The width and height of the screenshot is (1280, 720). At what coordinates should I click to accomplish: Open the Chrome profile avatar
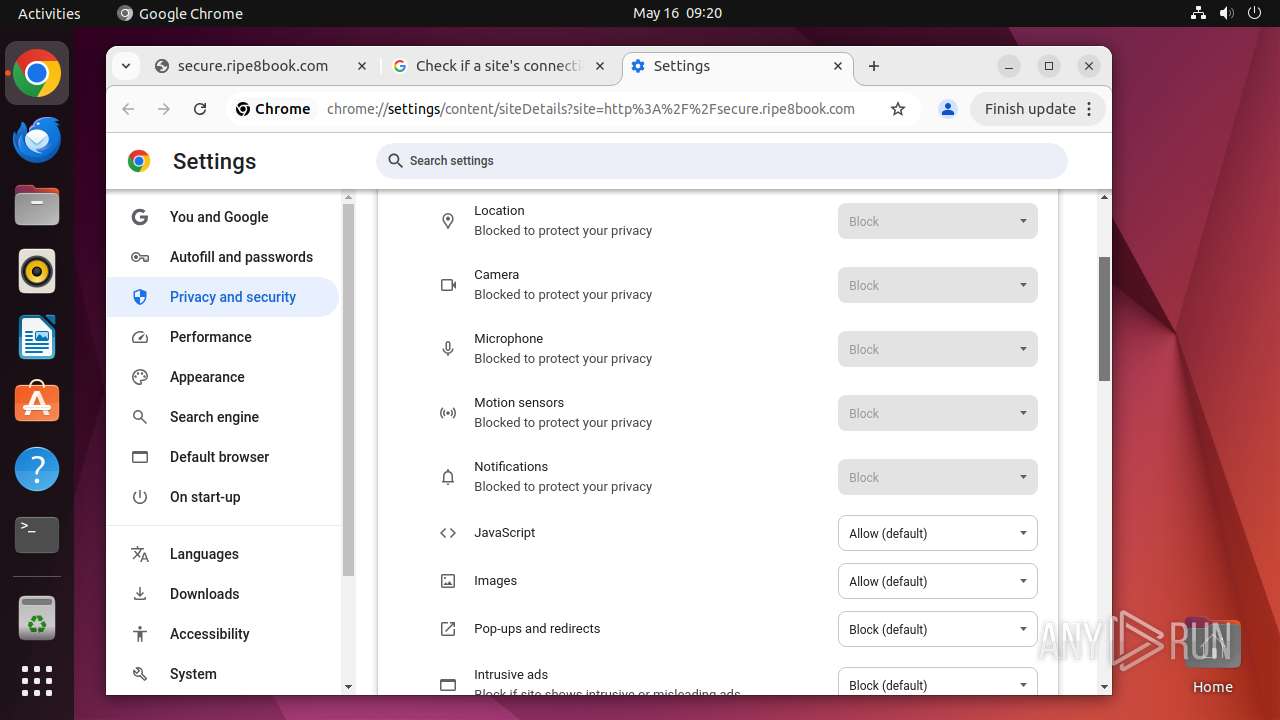pyautogui.click(x=948, y=109)
